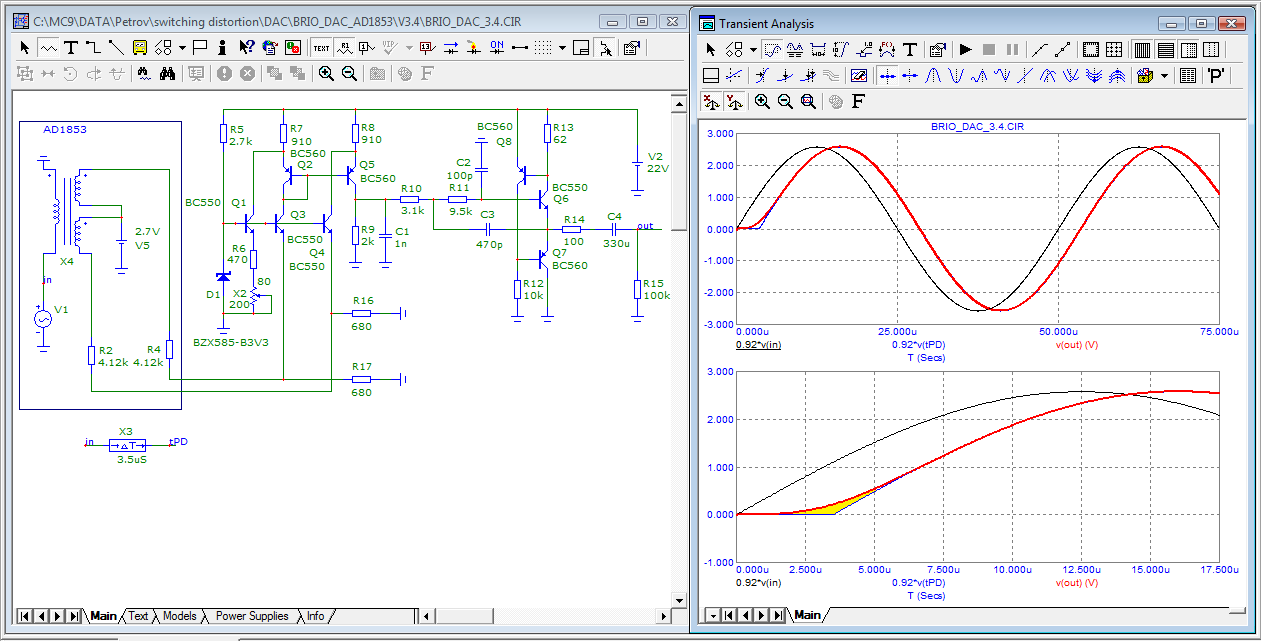Toggle the Y auto-scale balance icon
The width and height of the screenshot is (1261, 641).
734,101
